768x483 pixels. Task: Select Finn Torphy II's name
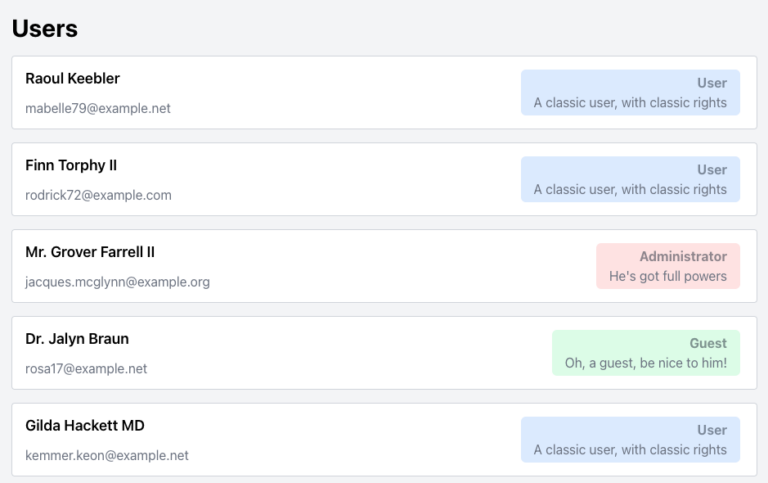(x=71, y=166)
